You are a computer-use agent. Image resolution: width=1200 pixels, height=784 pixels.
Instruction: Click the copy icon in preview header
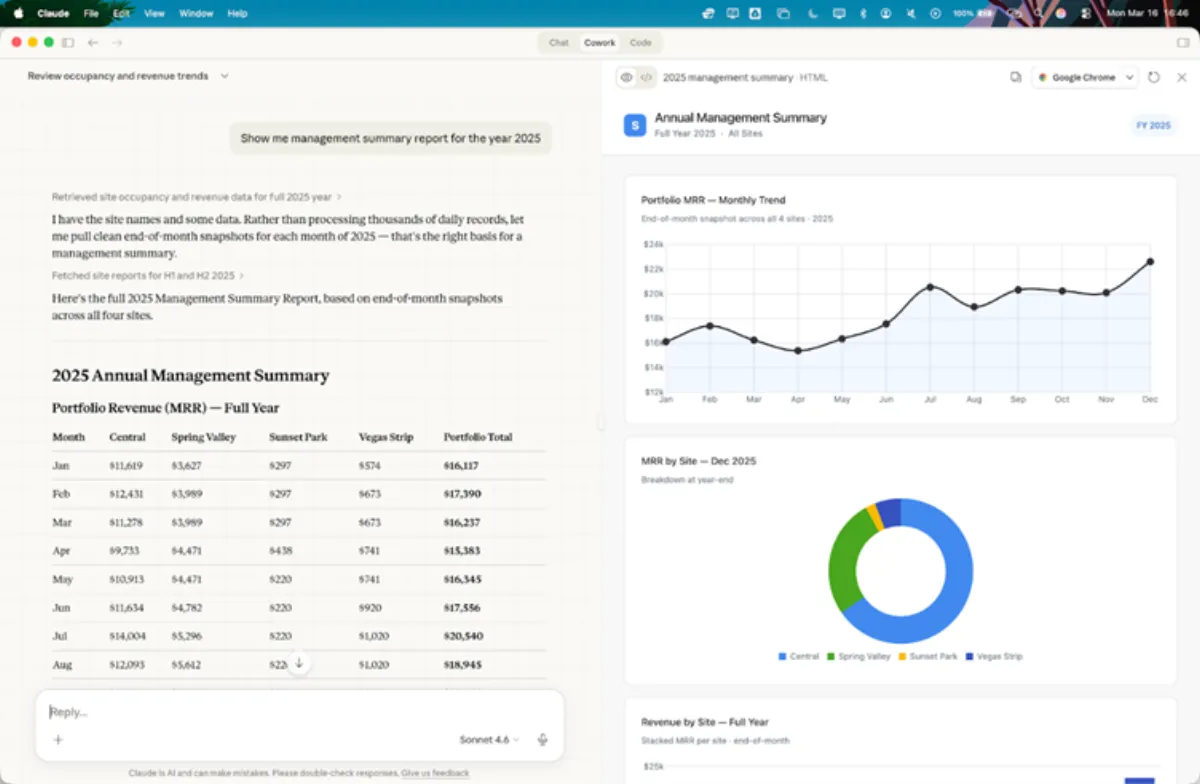[1015, 77]
